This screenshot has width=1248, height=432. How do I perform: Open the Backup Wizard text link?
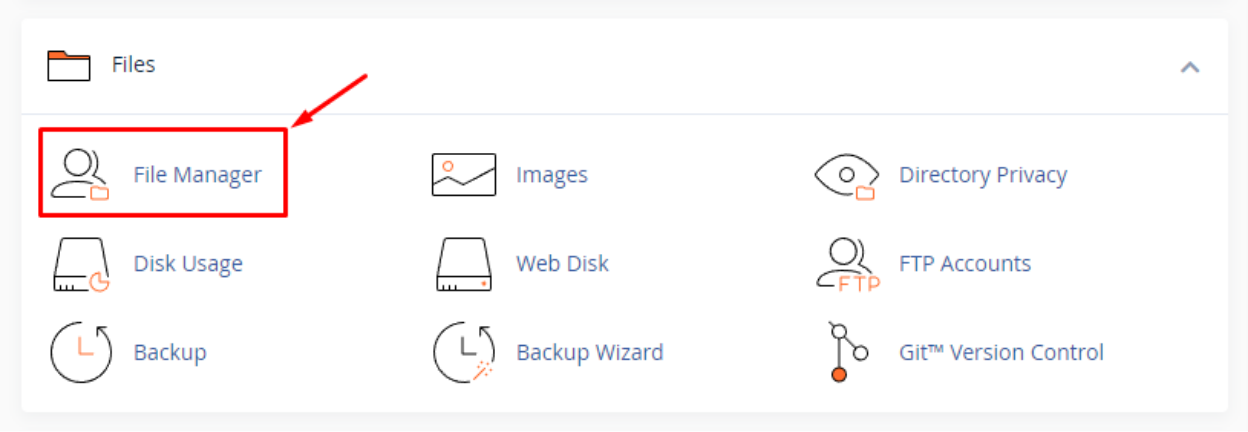pos(589,352)
